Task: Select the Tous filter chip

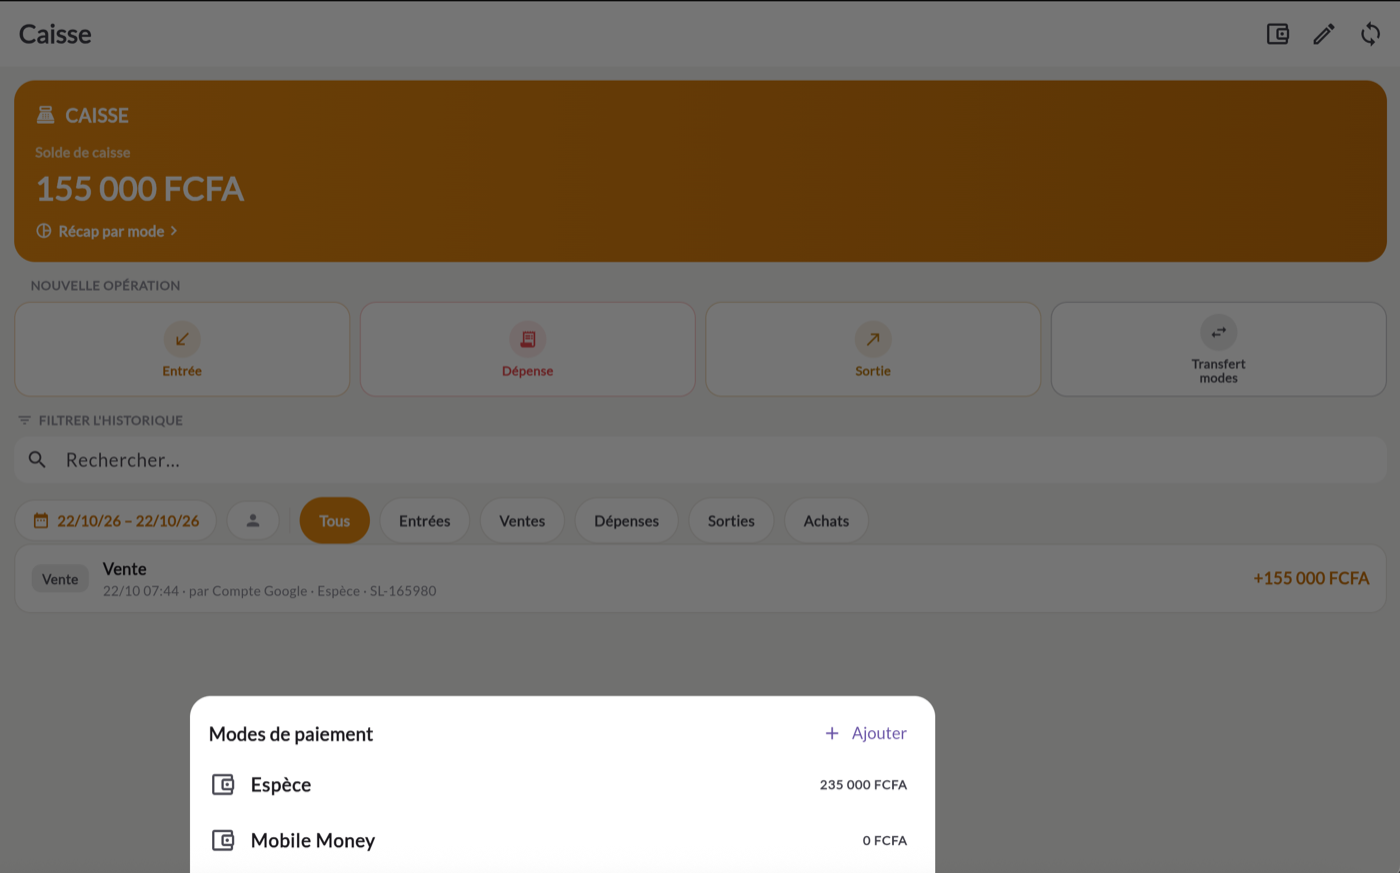Action: (335, 521)
